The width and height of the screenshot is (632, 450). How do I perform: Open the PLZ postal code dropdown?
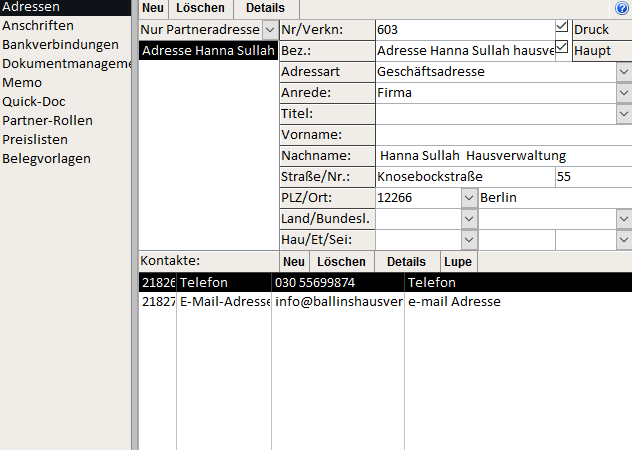469,198
